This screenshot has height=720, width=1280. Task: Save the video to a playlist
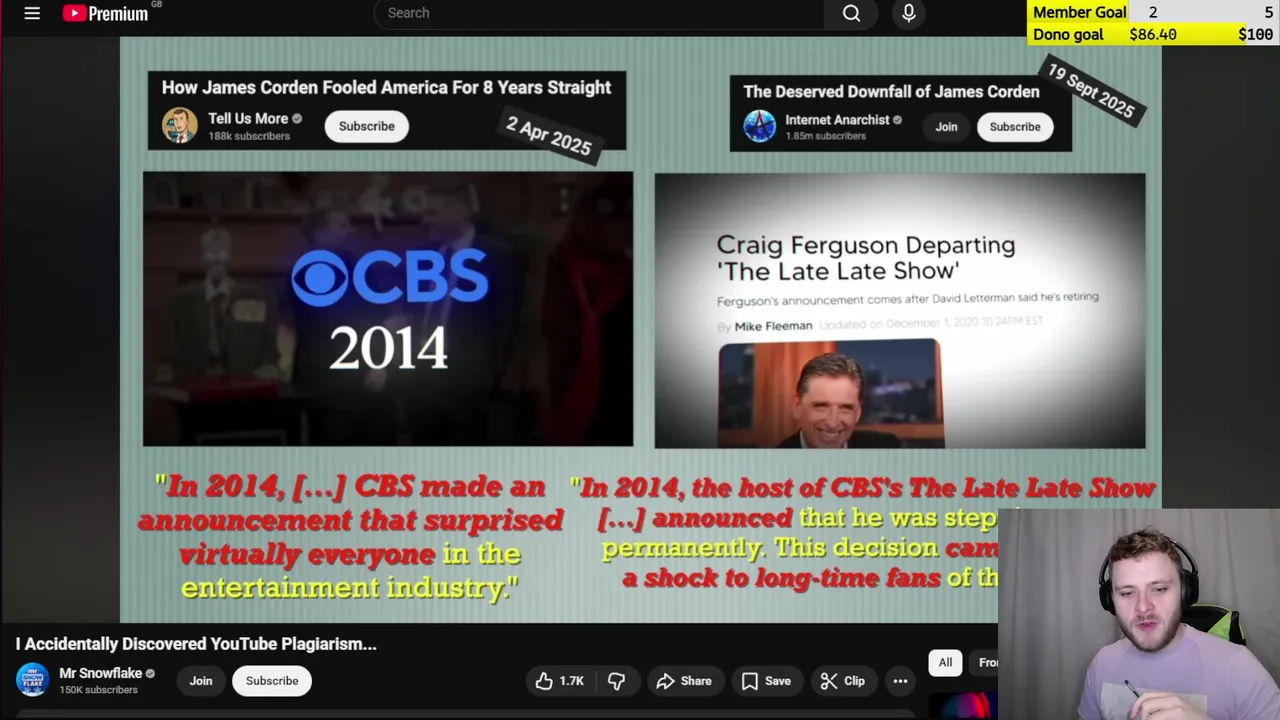(766, 681)
